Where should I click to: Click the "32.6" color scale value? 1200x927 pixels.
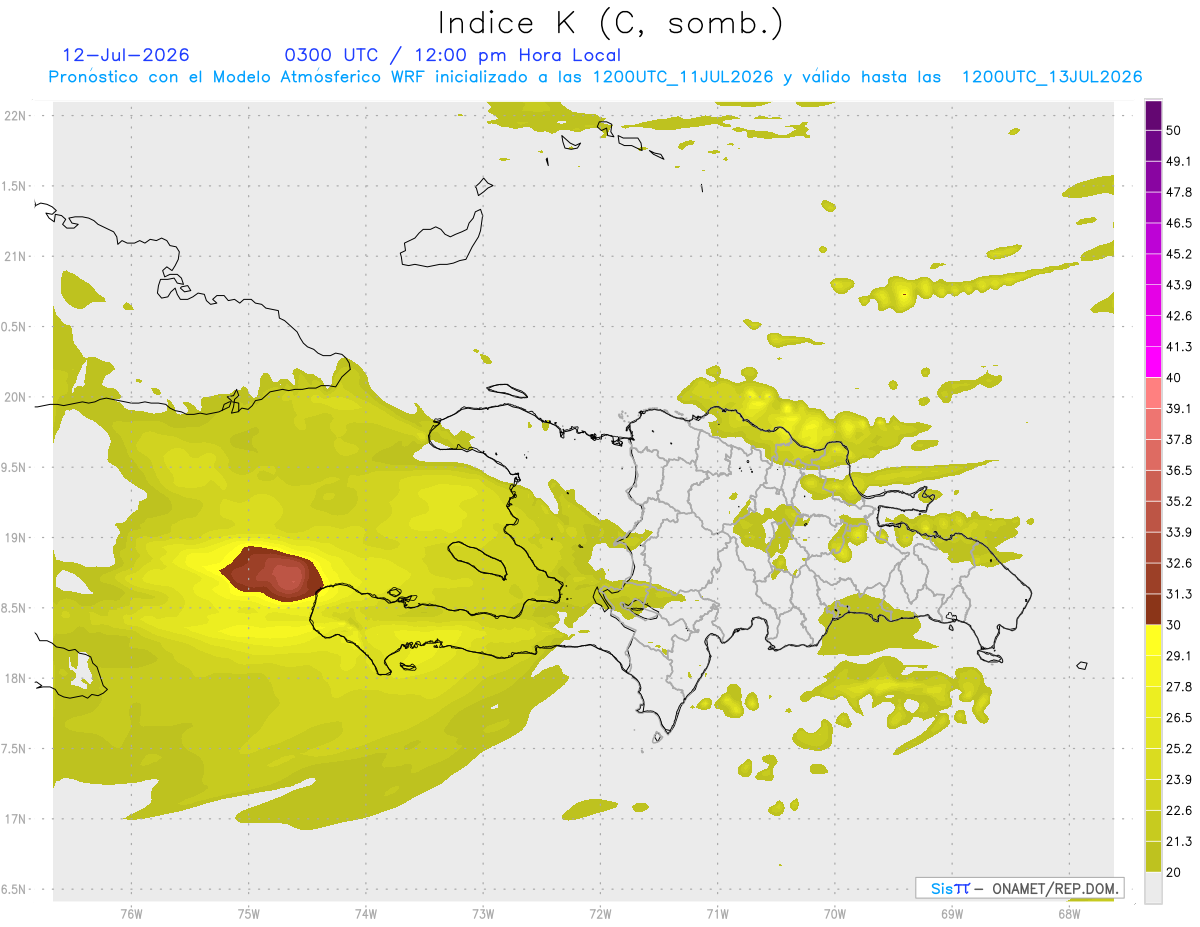click(x=1179, y=563)
